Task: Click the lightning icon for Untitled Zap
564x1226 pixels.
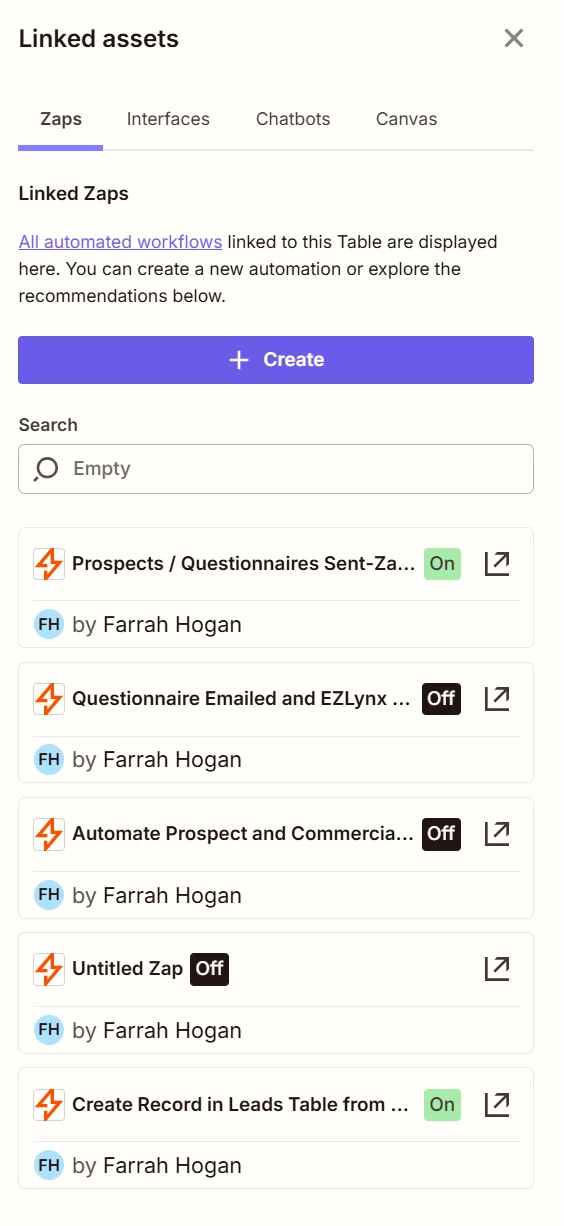Action: point(49,969)
